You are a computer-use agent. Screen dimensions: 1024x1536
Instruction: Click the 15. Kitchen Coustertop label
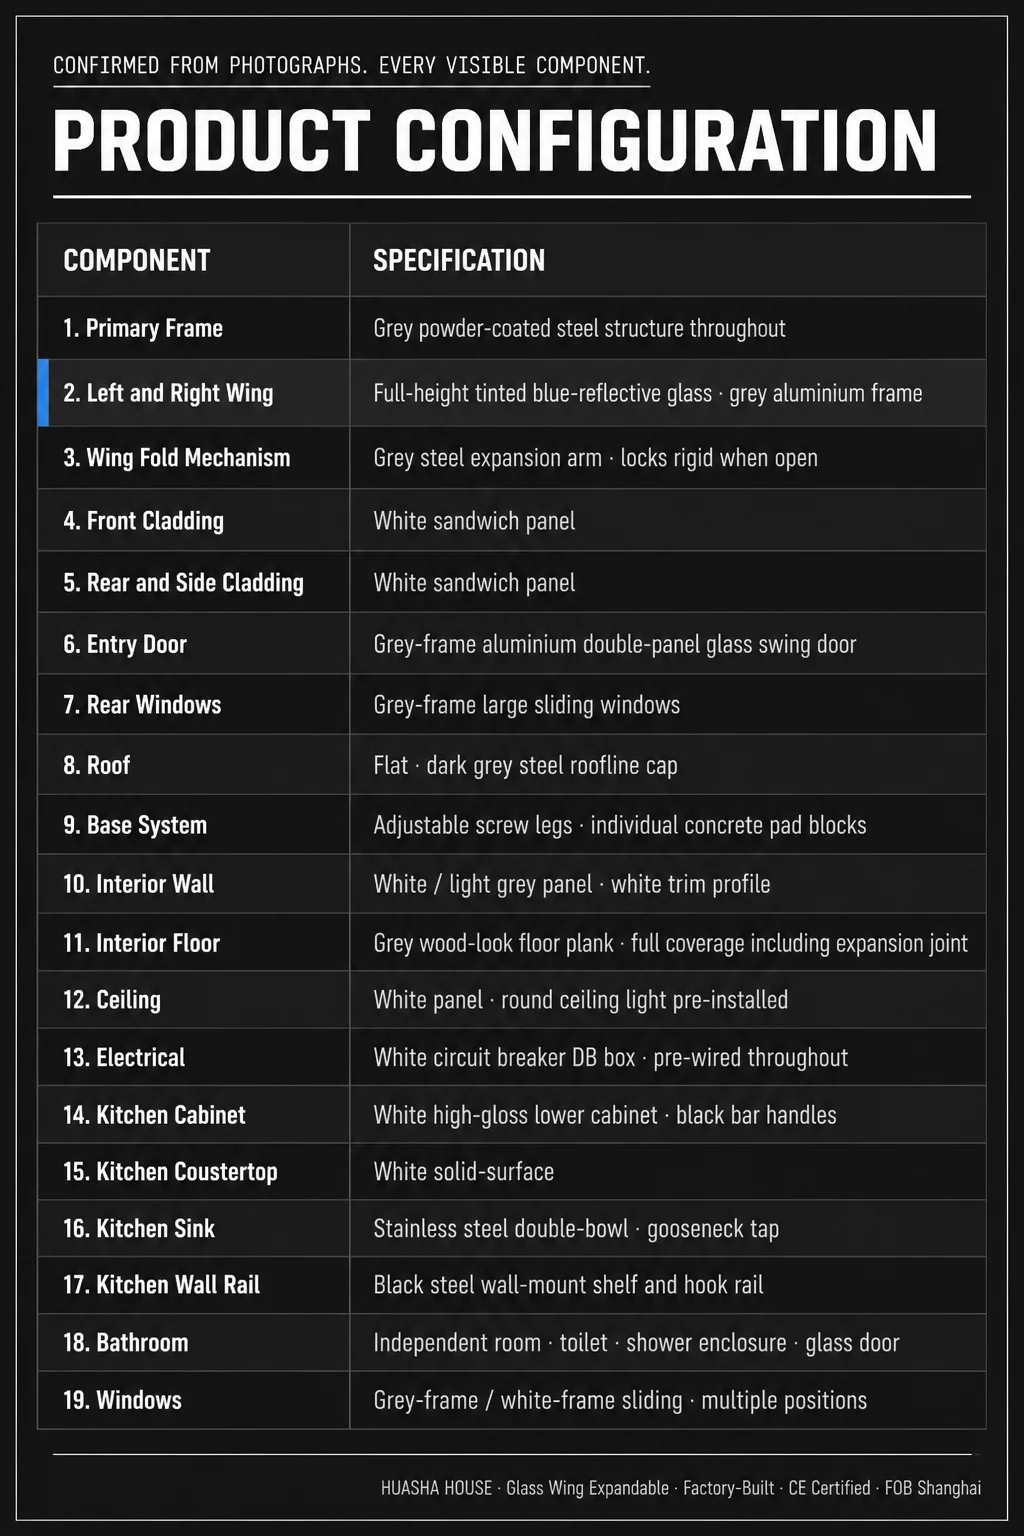170,1171
